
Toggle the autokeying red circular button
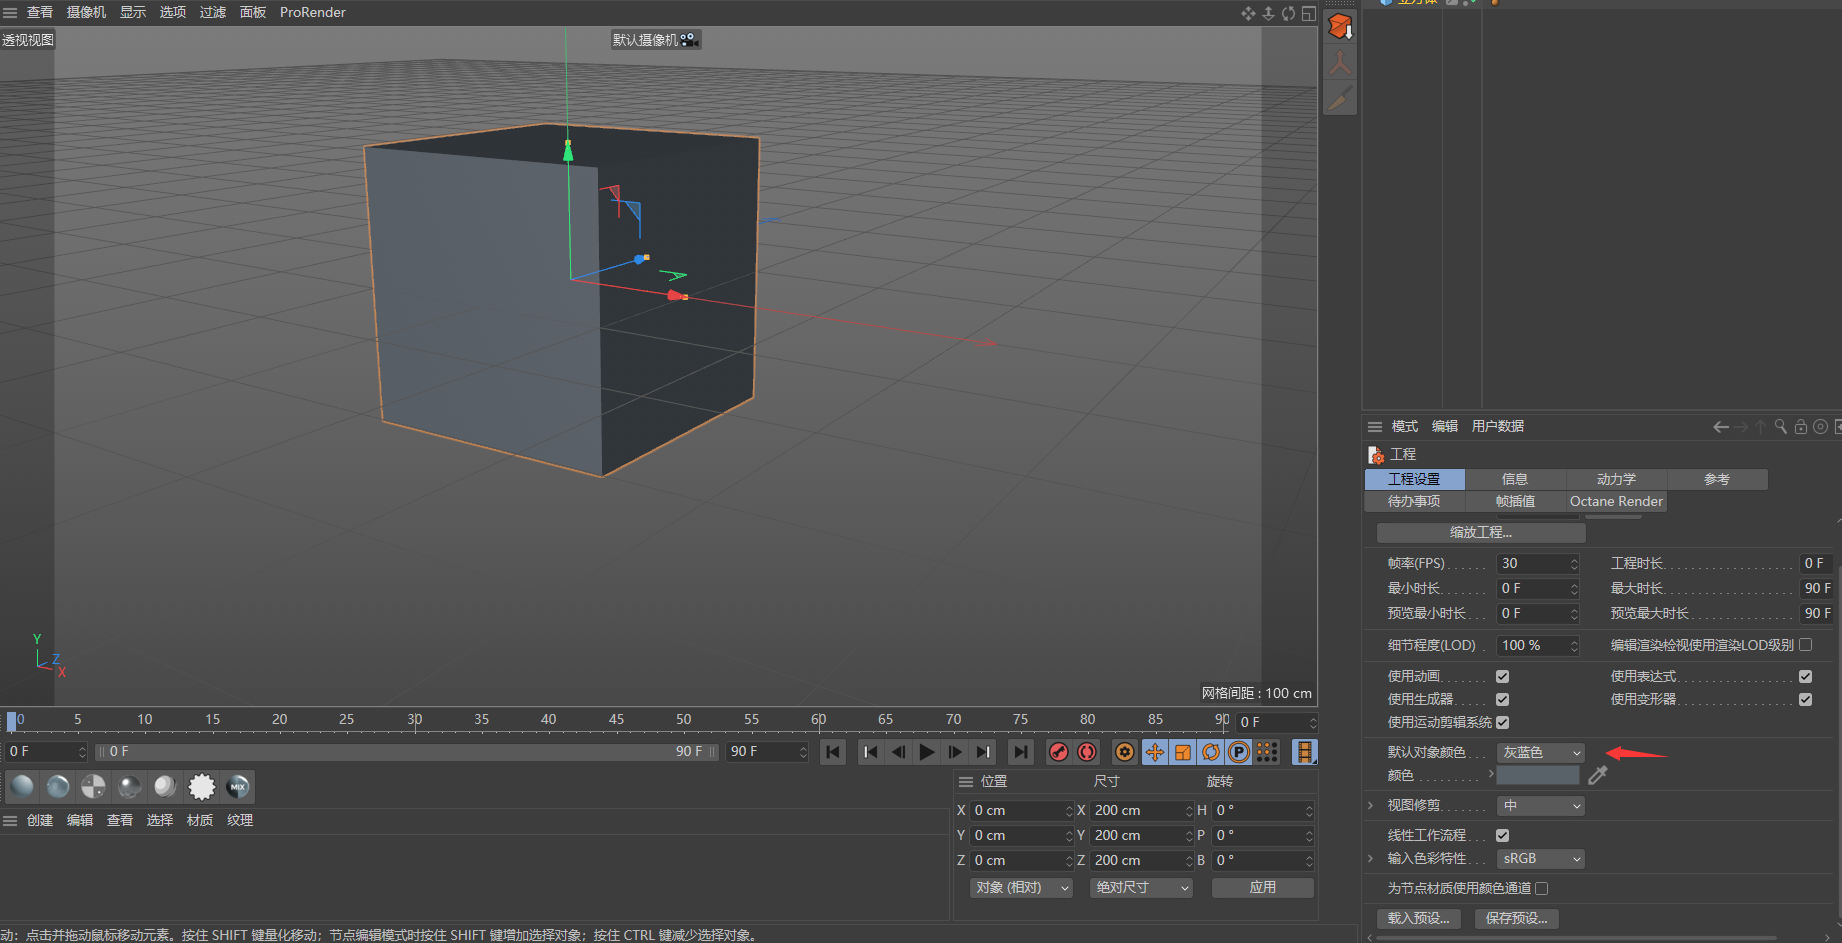pos(1087,752)
